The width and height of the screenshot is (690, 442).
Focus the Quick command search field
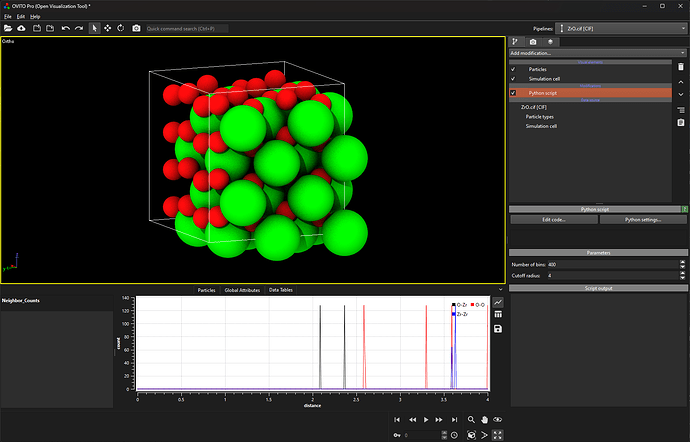pyautogui.click(x=187, y=29)
